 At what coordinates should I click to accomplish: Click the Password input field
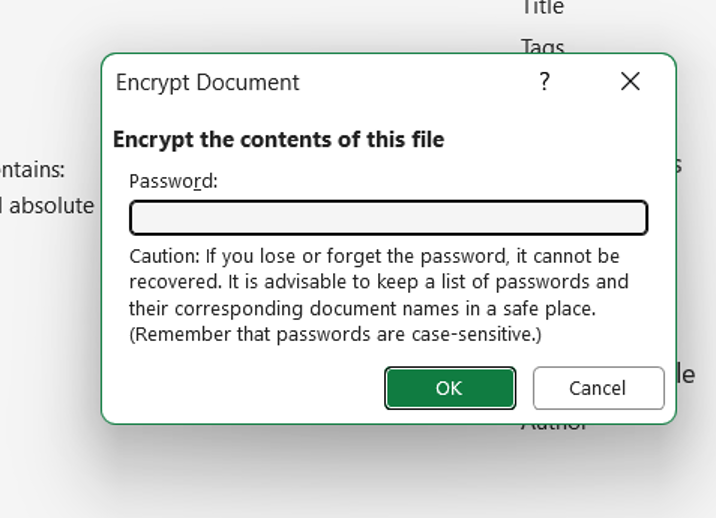coord(388,218)
